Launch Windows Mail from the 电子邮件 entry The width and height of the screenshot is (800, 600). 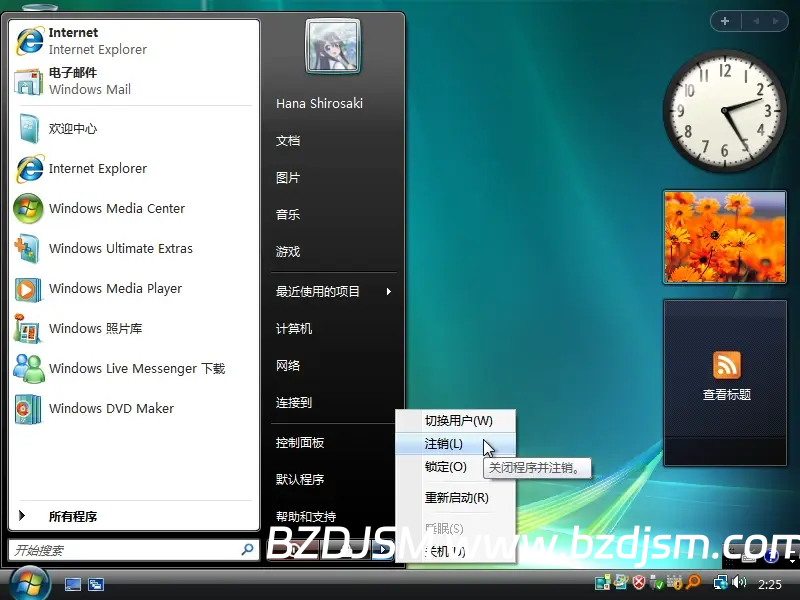pyautogui.click(x=134, y=81)
